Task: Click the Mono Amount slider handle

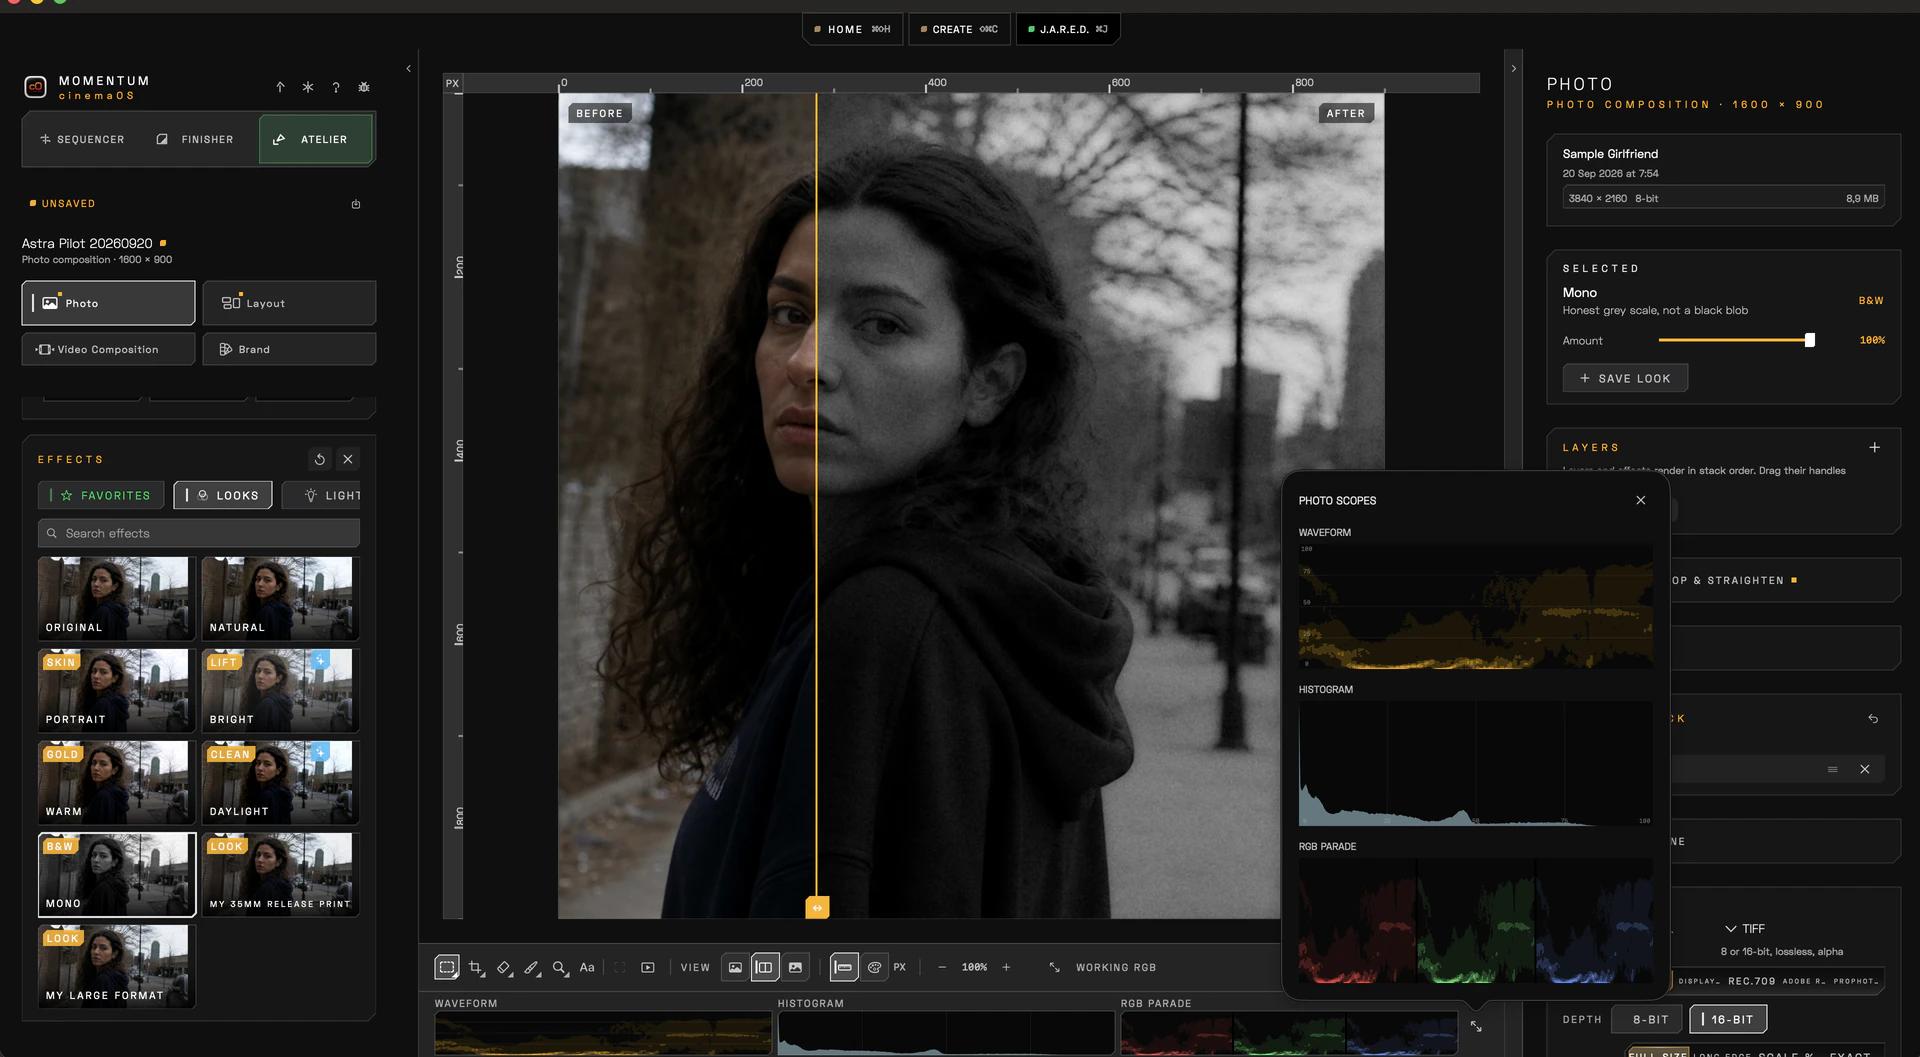Action: point(1810,340)
